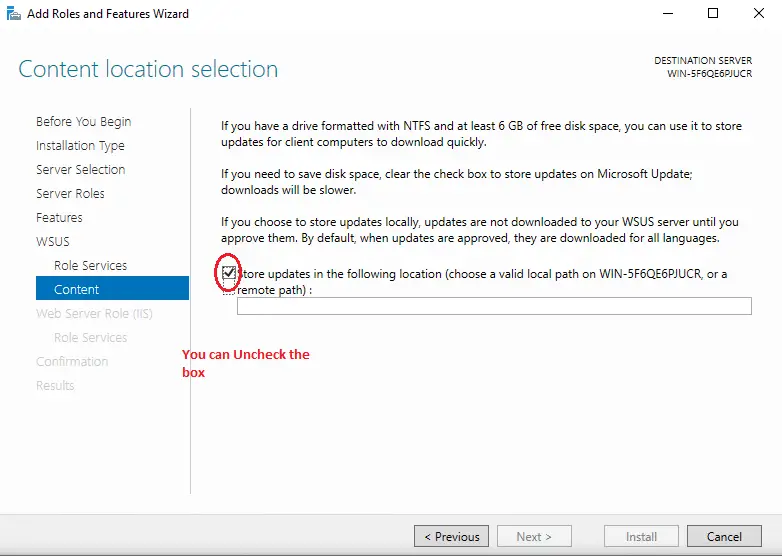782x556 pixels.
Task: Click the wizard icon in title bar
Action: pyautogui.click(x=13, y=13)
